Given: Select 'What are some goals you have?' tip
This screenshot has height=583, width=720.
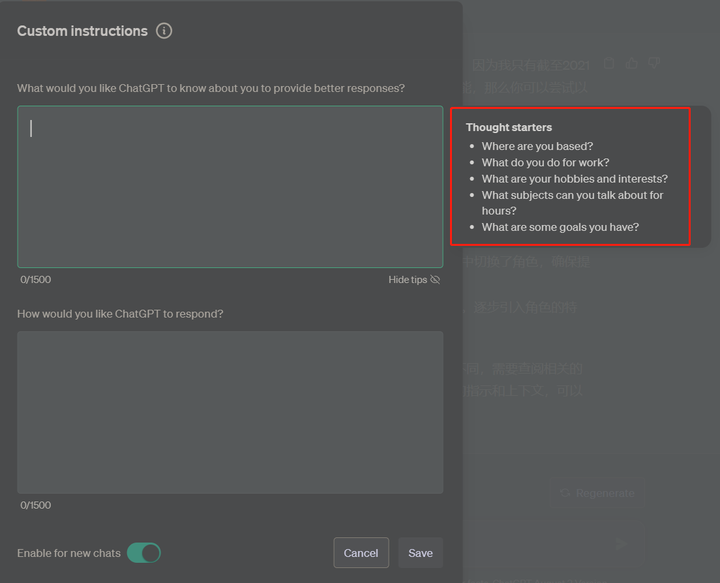Looking at the screenshot, I should [560, 227].
